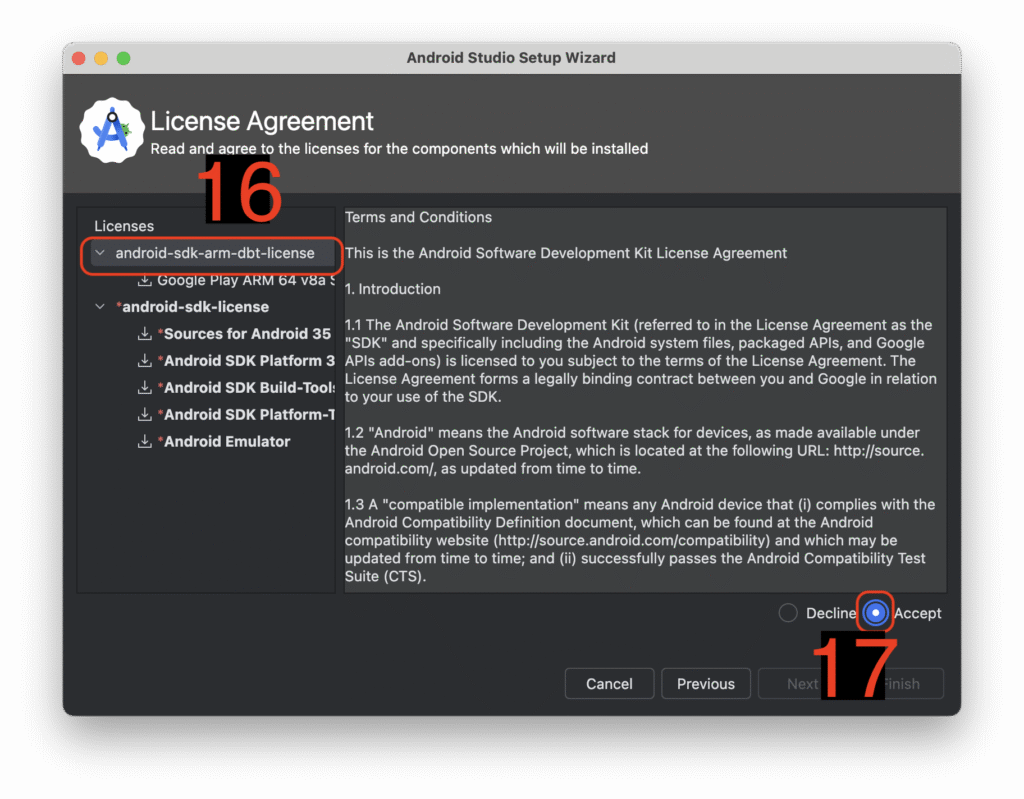The height and width of the screenshot is (799, 1024).
Task: Minimize the wizard with yellow button
Action: tap(101, 58)
